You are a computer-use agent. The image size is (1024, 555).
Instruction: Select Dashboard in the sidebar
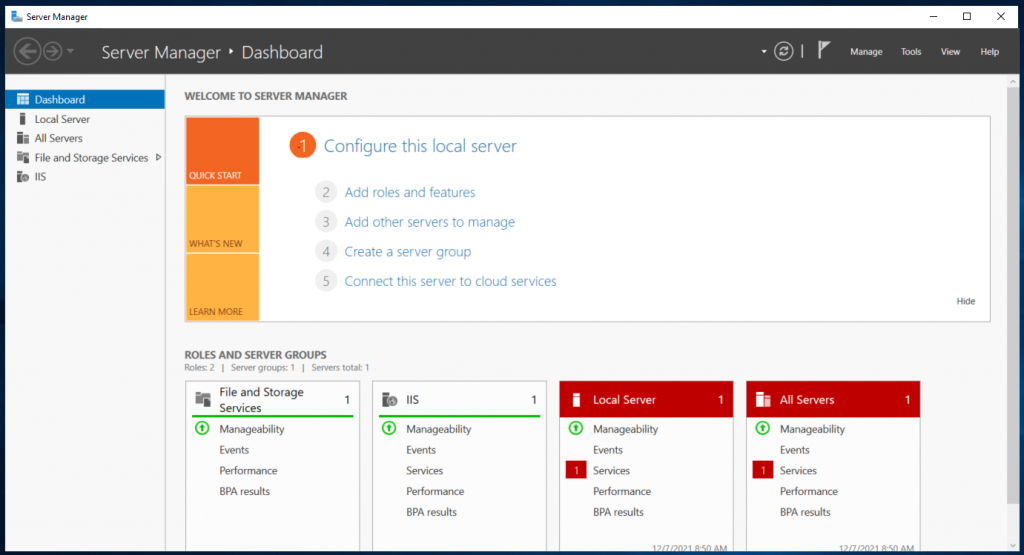pyautogui.click(x=85, y=99)
